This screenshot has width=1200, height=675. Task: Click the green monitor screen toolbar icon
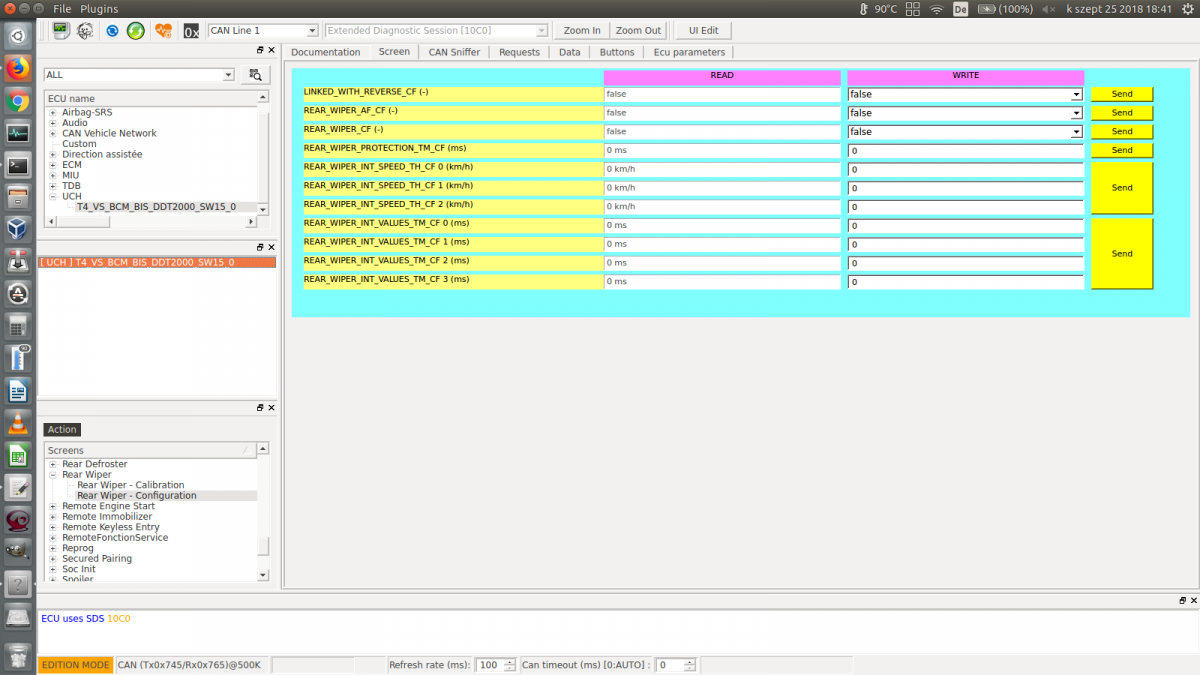pyautogui.click(x=61, y=31)
